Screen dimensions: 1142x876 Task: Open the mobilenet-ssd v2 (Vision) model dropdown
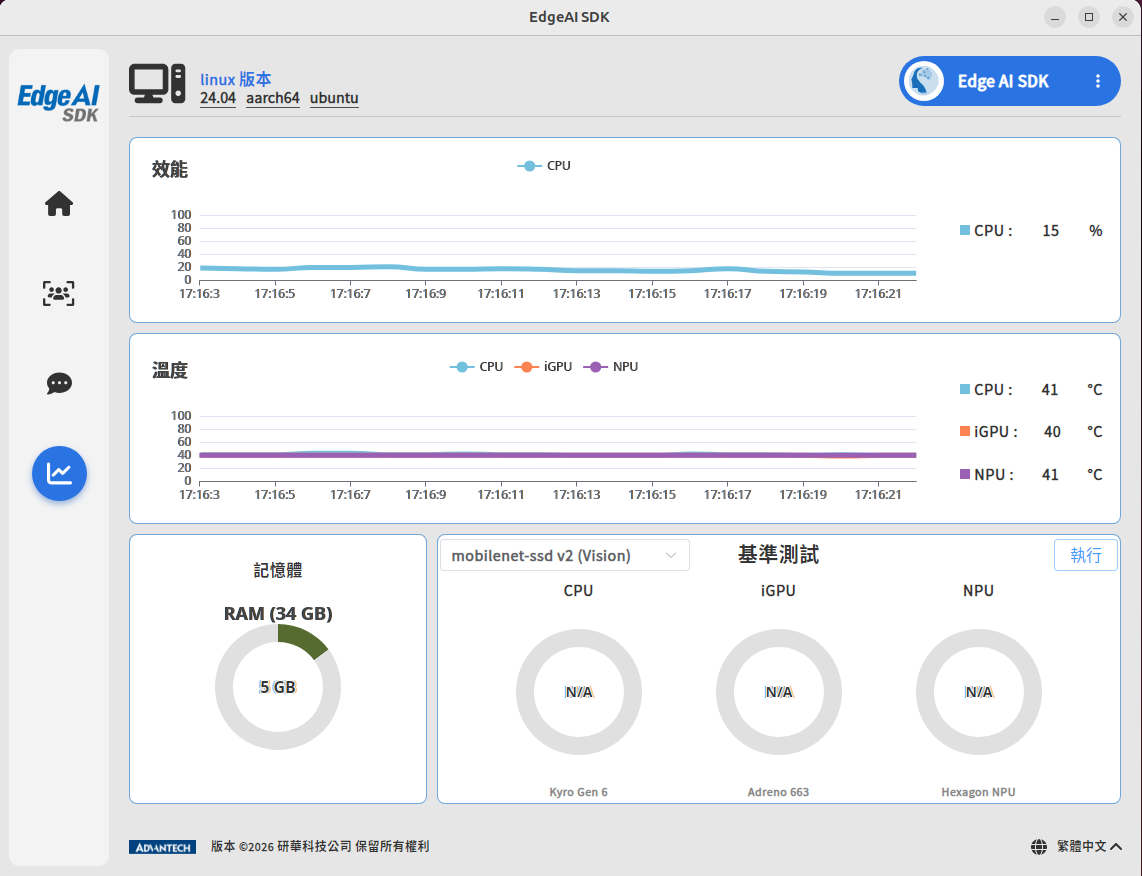(x=564, y=556)
